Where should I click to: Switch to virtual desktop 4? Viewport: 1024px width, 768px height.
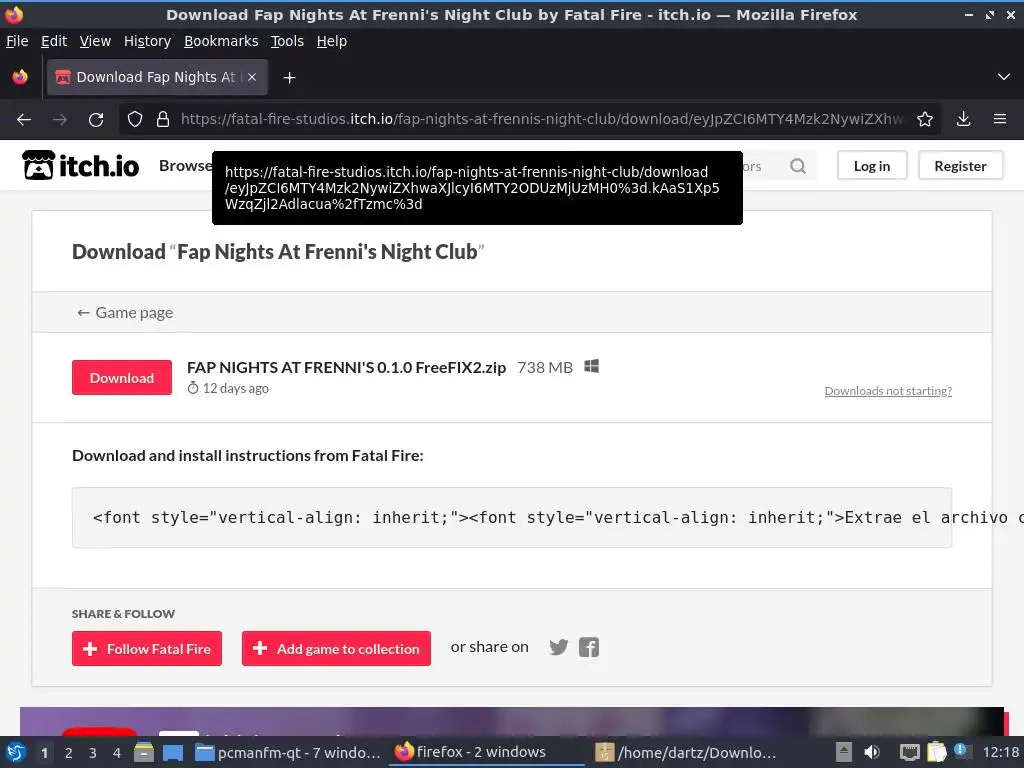point(117,753)
